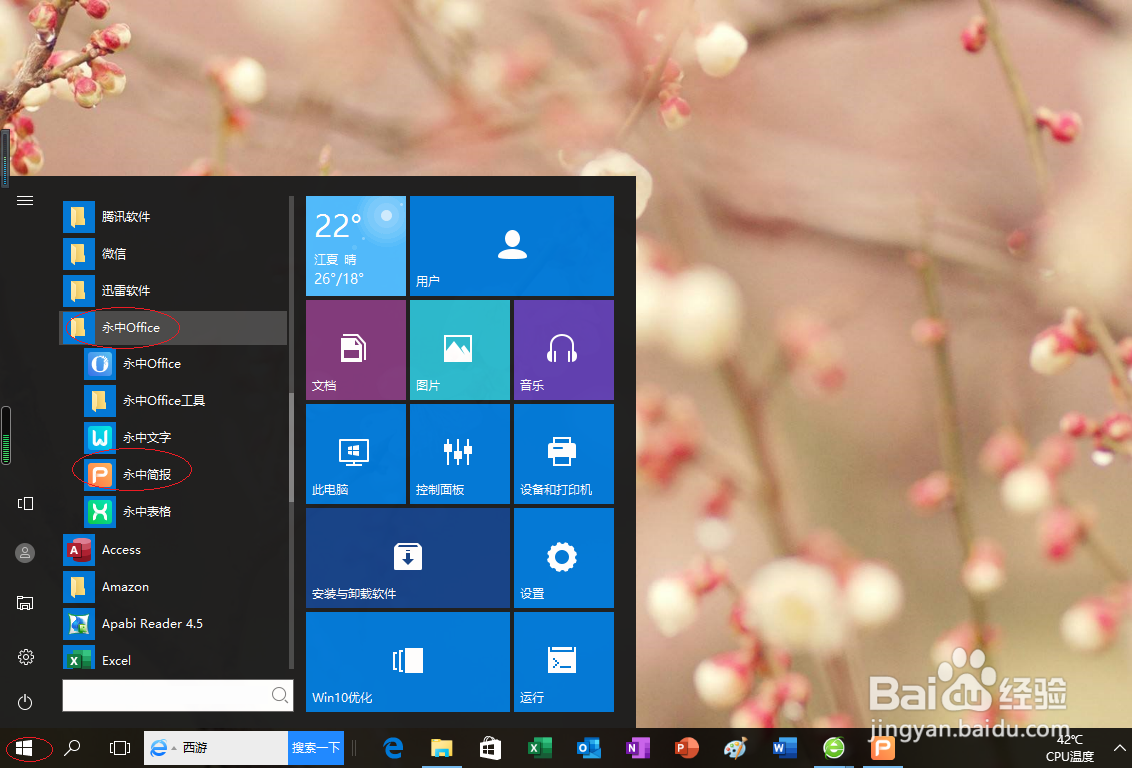Open OneNote from the taskbar

tap(637, 749)
